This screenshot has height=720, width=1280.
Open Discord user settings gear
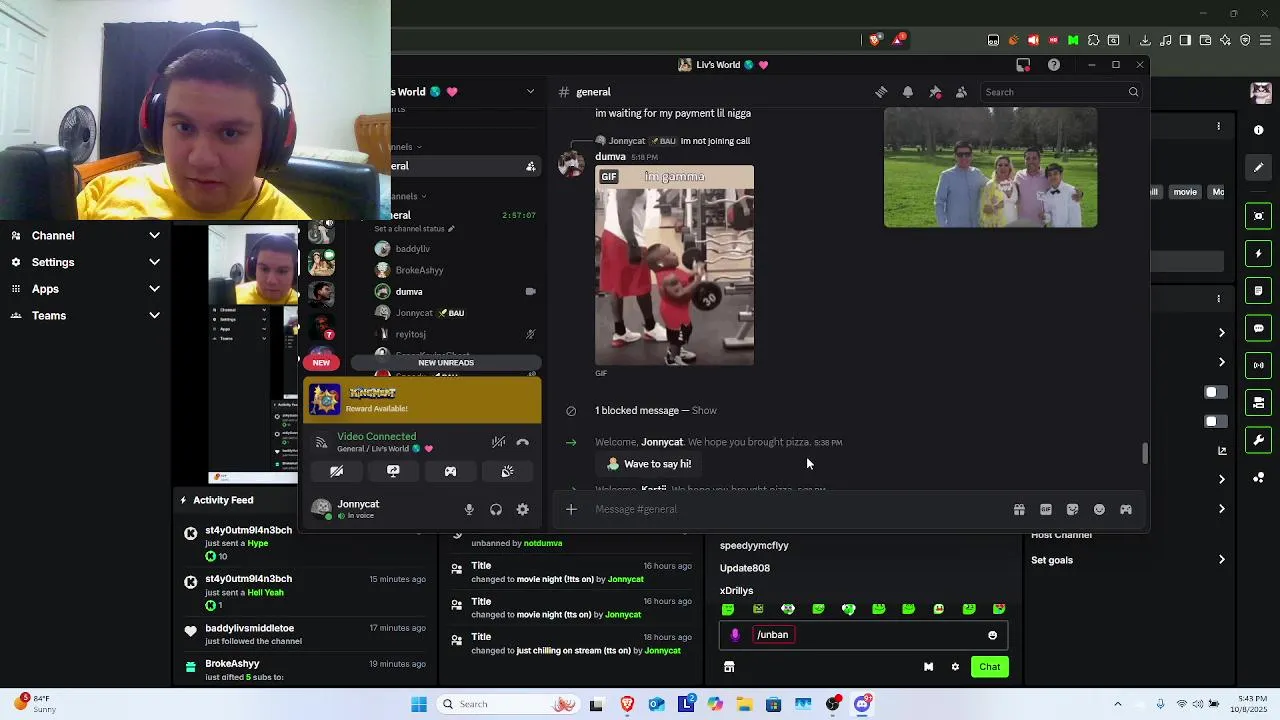click(523, 510)
